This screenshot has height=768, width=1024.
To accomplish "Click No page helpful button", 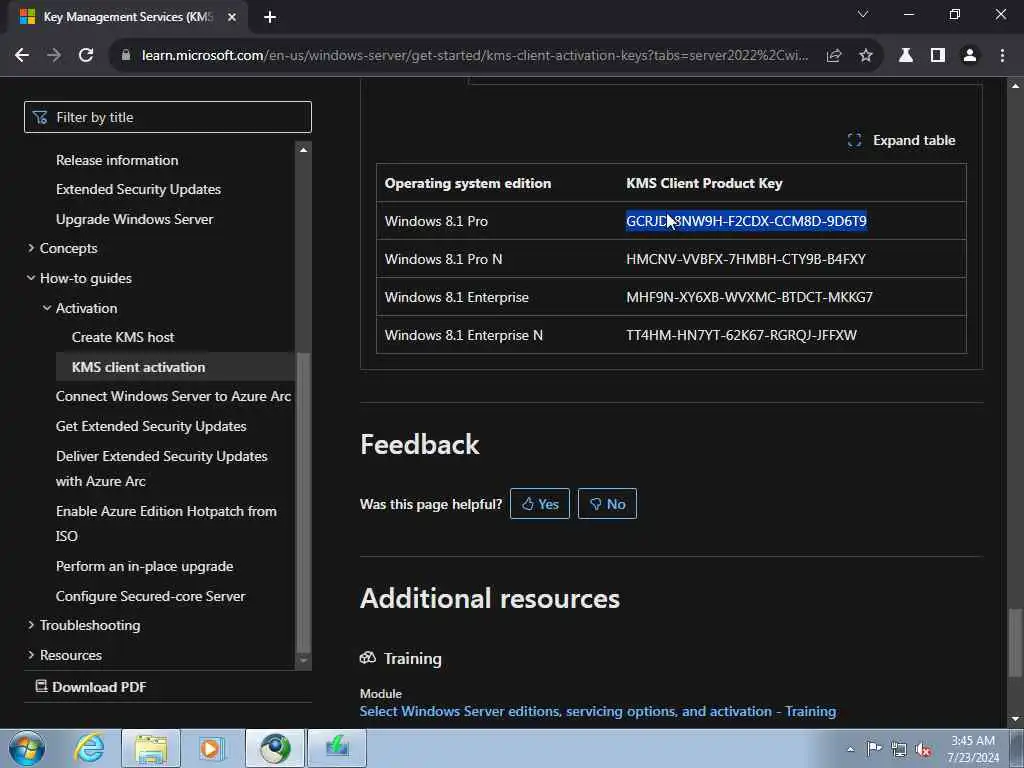I will pyautogui.click(x=607, y=504).
